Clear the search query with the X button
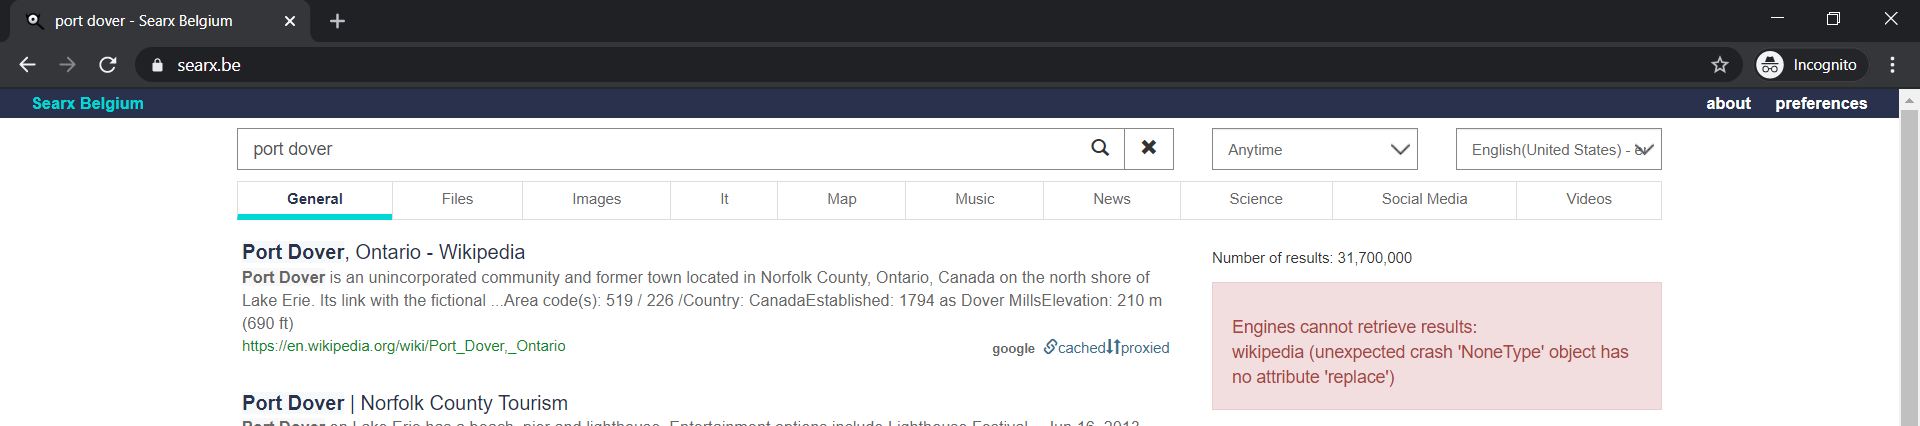This screenshot has width=1920, height=426. (x=1149, y=148)
